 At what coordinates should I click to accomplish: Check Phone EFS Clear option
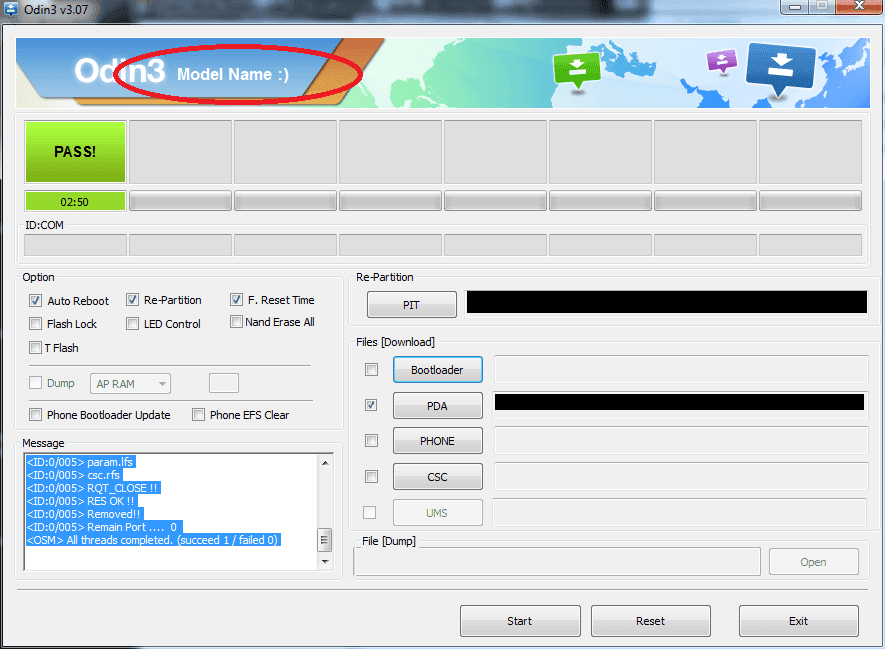pos(198,415)
